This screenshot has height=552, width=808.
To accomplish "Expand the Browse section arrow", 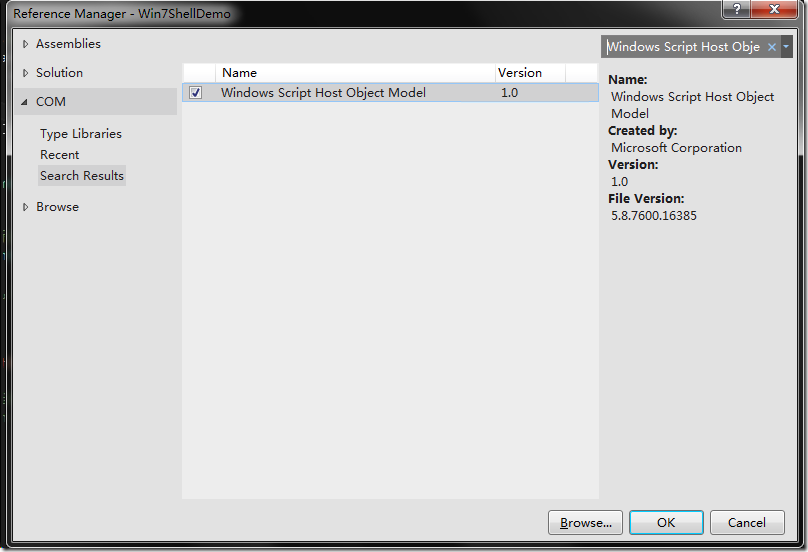I will coord(25,207).
